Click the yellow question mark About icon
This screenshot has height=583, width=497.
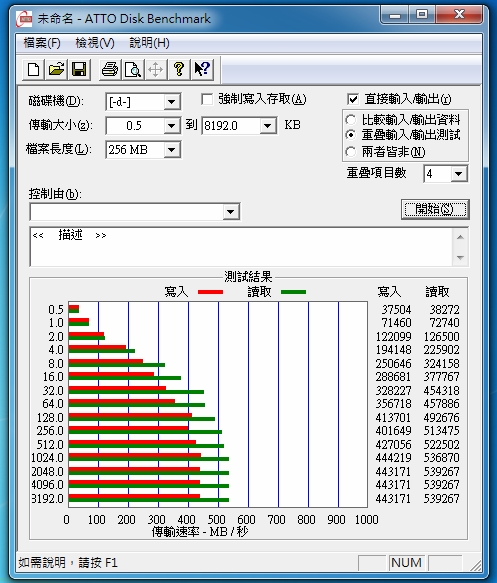click(x=179, y=69)
